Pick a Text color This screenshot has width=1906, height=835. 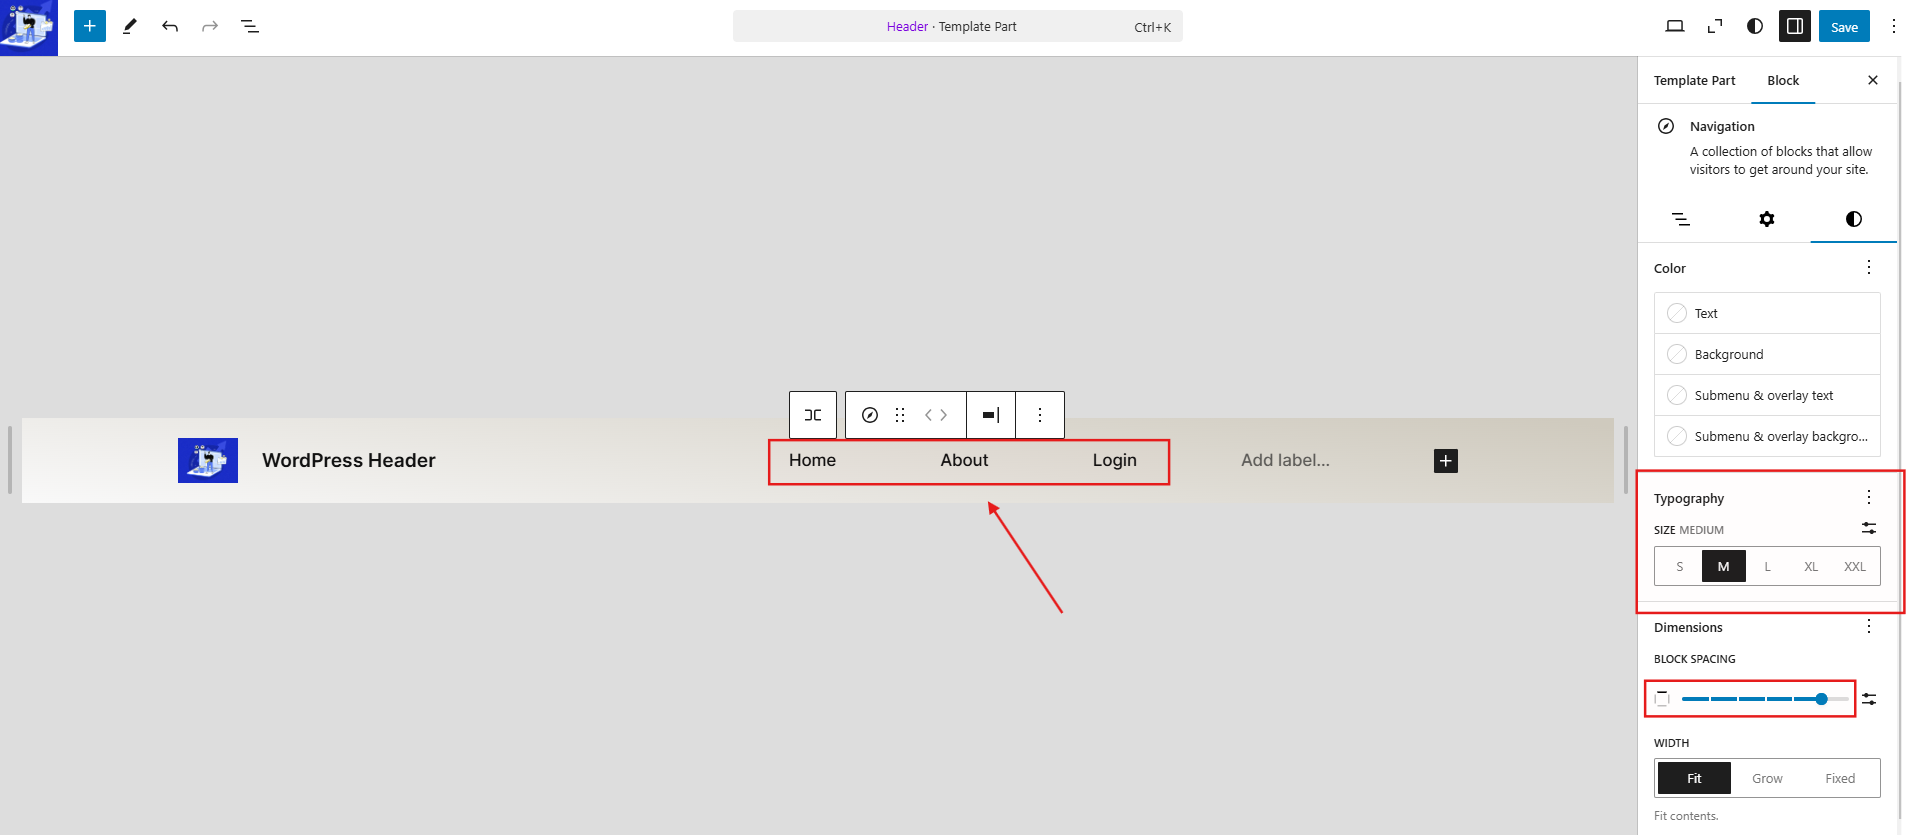tap(1767, 314)
